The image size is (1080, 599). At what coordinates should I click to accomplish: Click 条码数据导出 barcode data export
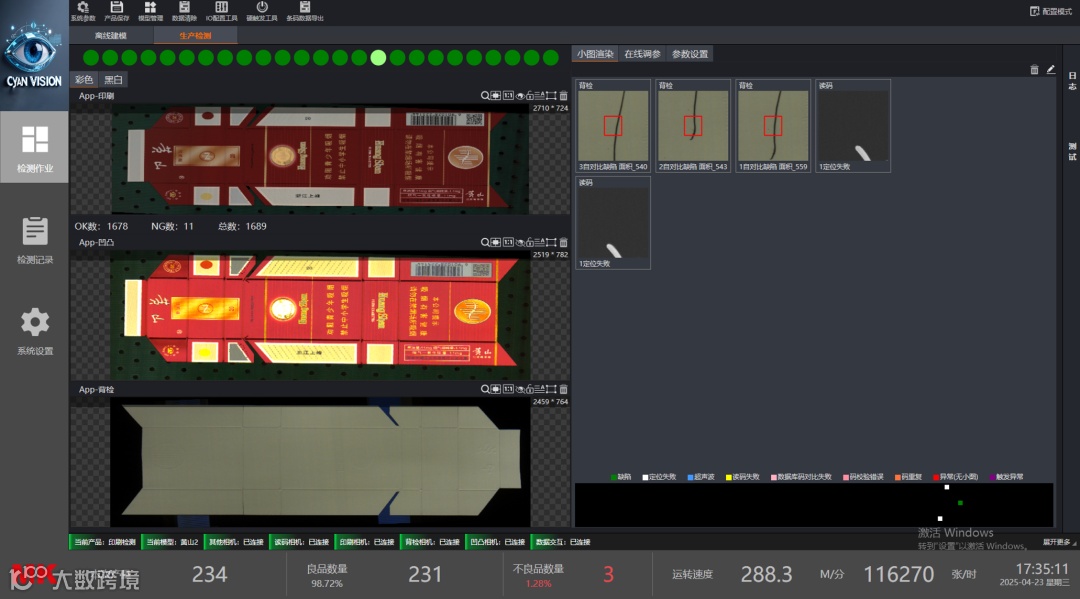tap(304, 11)
